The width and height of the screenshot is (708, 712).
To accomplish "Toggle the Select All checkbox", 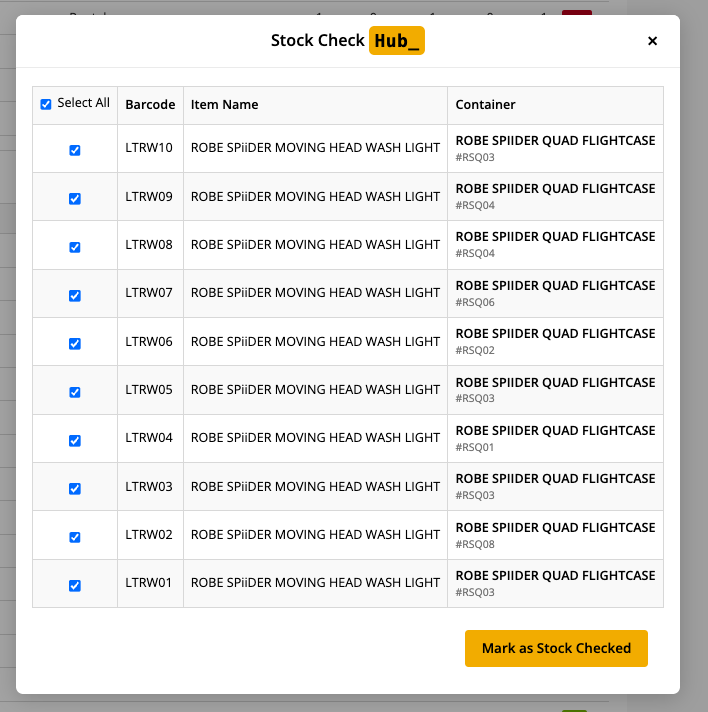I will pyautogui.click(x=46, y=104).
